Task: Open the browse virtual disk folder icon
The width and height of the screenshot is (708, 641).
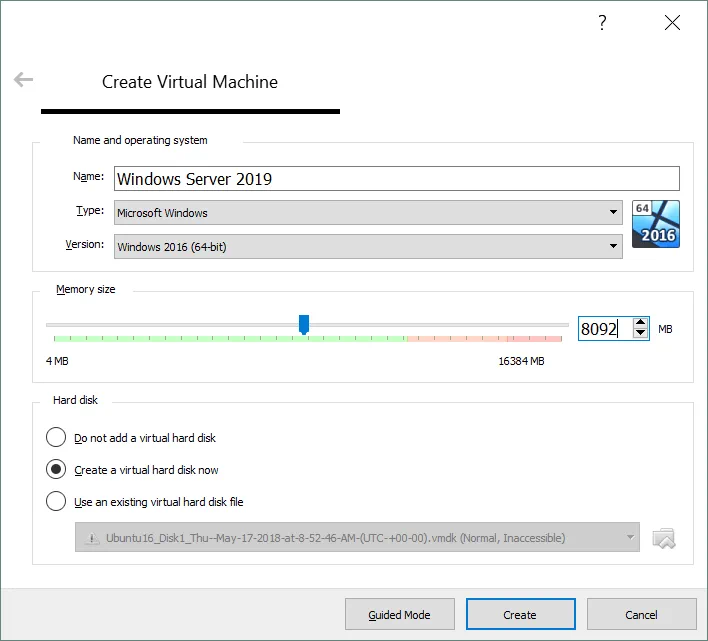Action: (x=663, y=538)
